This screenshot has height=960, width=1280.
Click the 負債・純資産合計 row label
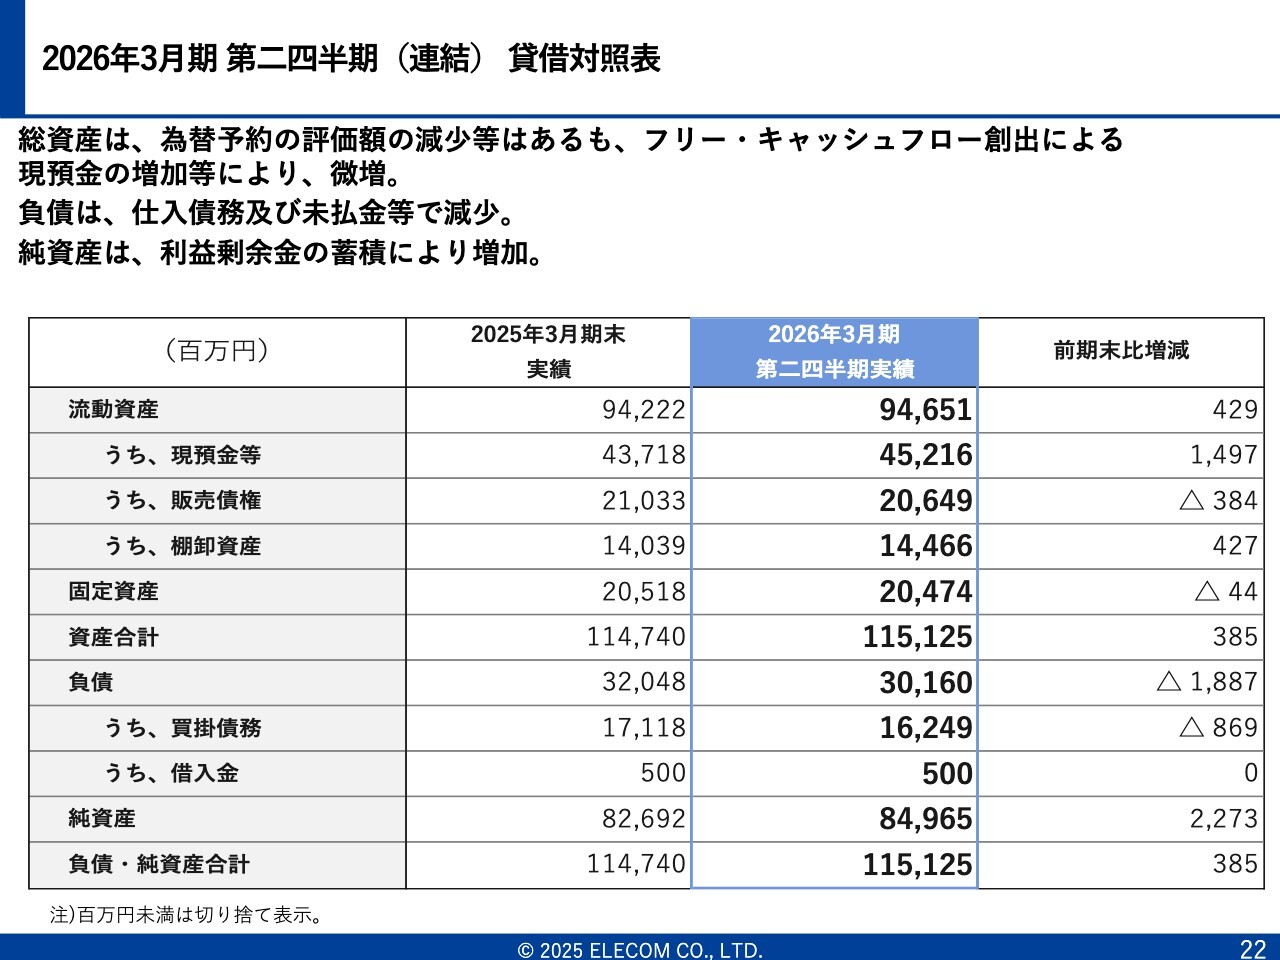click(159, 864)
